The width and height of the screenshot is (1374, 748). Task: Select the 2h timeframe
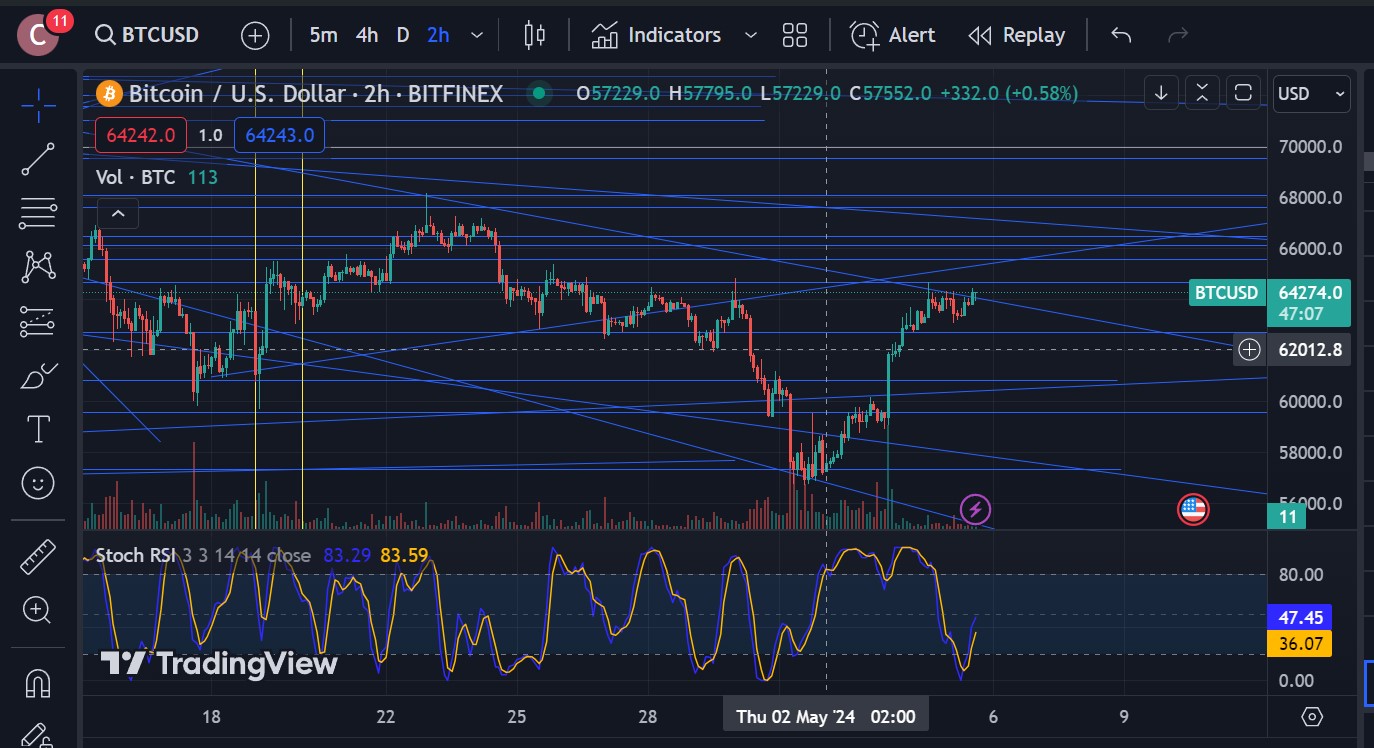[x=438, y=35]
